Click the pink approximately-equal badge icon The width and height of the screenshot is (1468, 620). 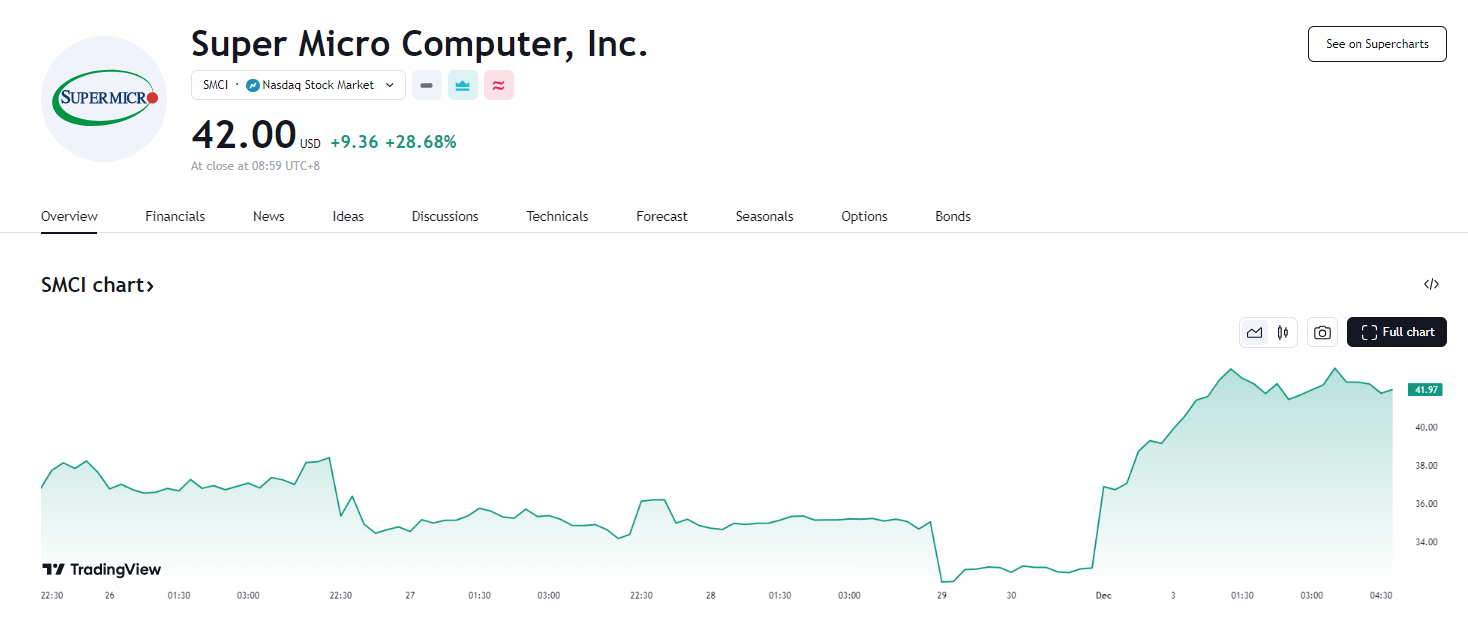coord(499,86)
